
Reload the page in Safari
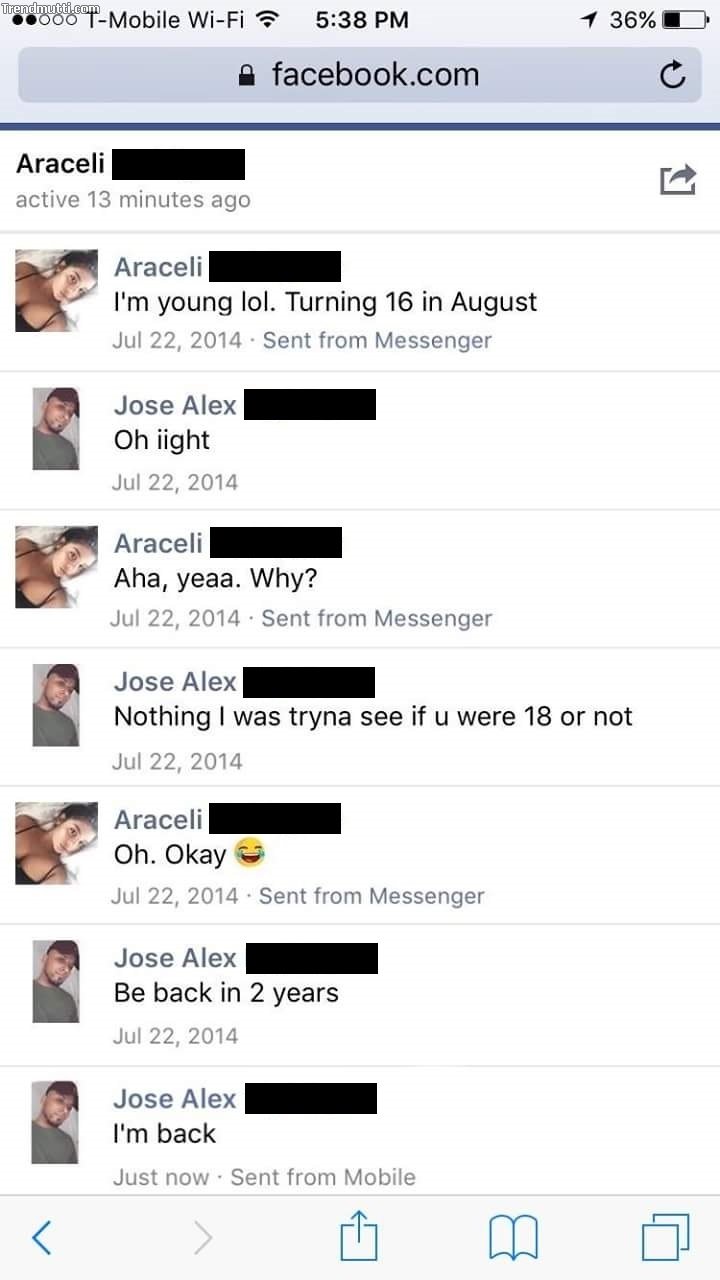tap(673, 75)
